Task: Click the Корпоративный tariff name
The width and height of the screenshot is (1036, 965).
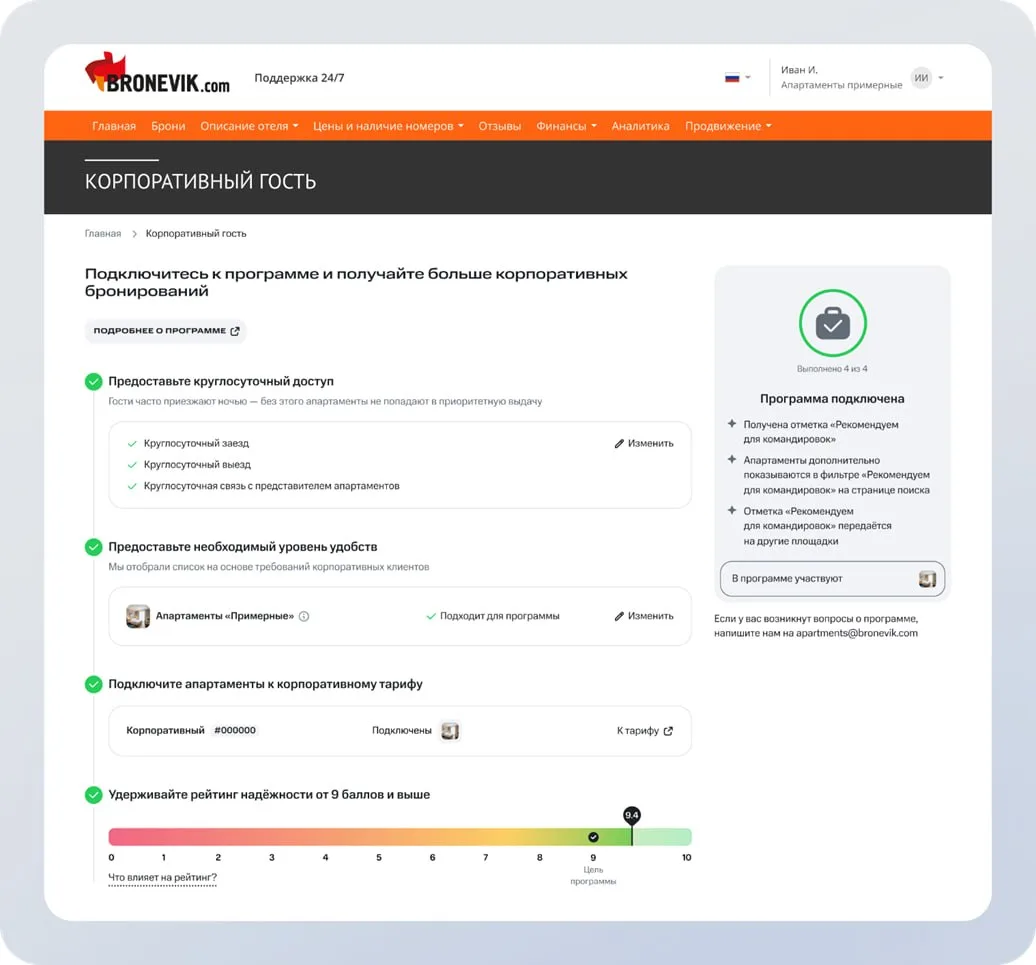Action: [165, 731]
